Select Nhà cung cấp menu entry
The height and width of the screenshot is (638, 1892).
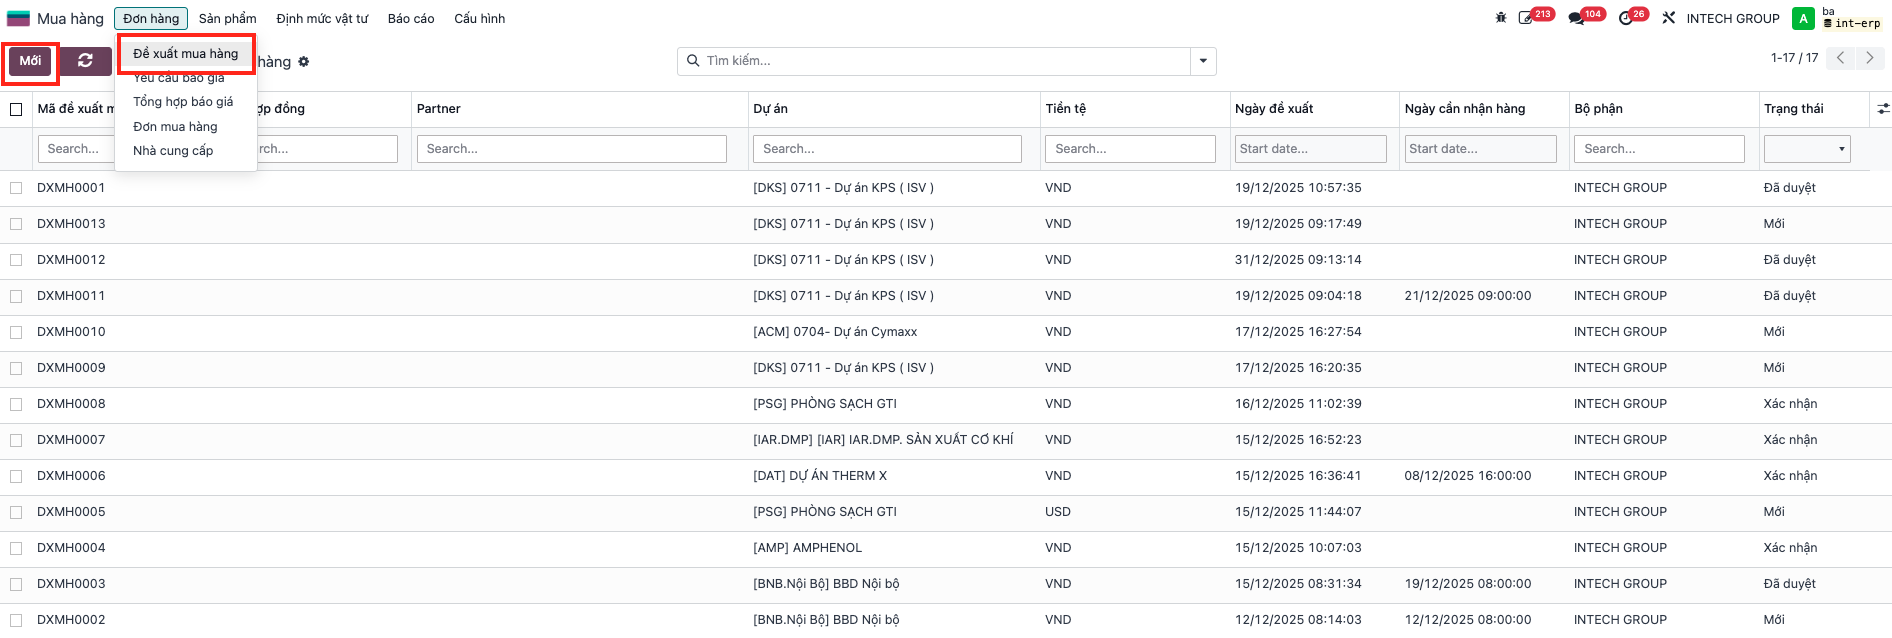(173, 151)
